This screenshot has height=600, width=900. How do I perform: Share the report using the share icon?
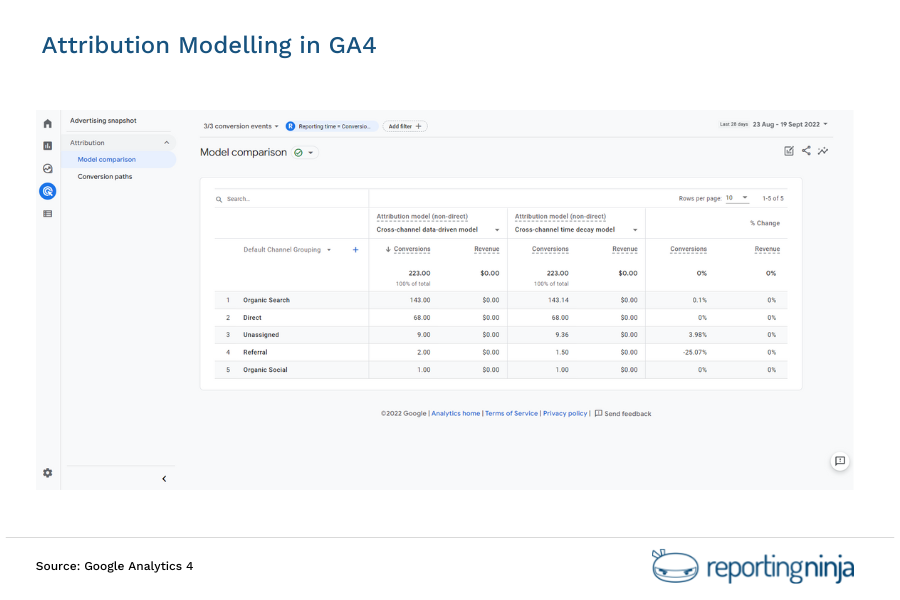tap(806, 150)
